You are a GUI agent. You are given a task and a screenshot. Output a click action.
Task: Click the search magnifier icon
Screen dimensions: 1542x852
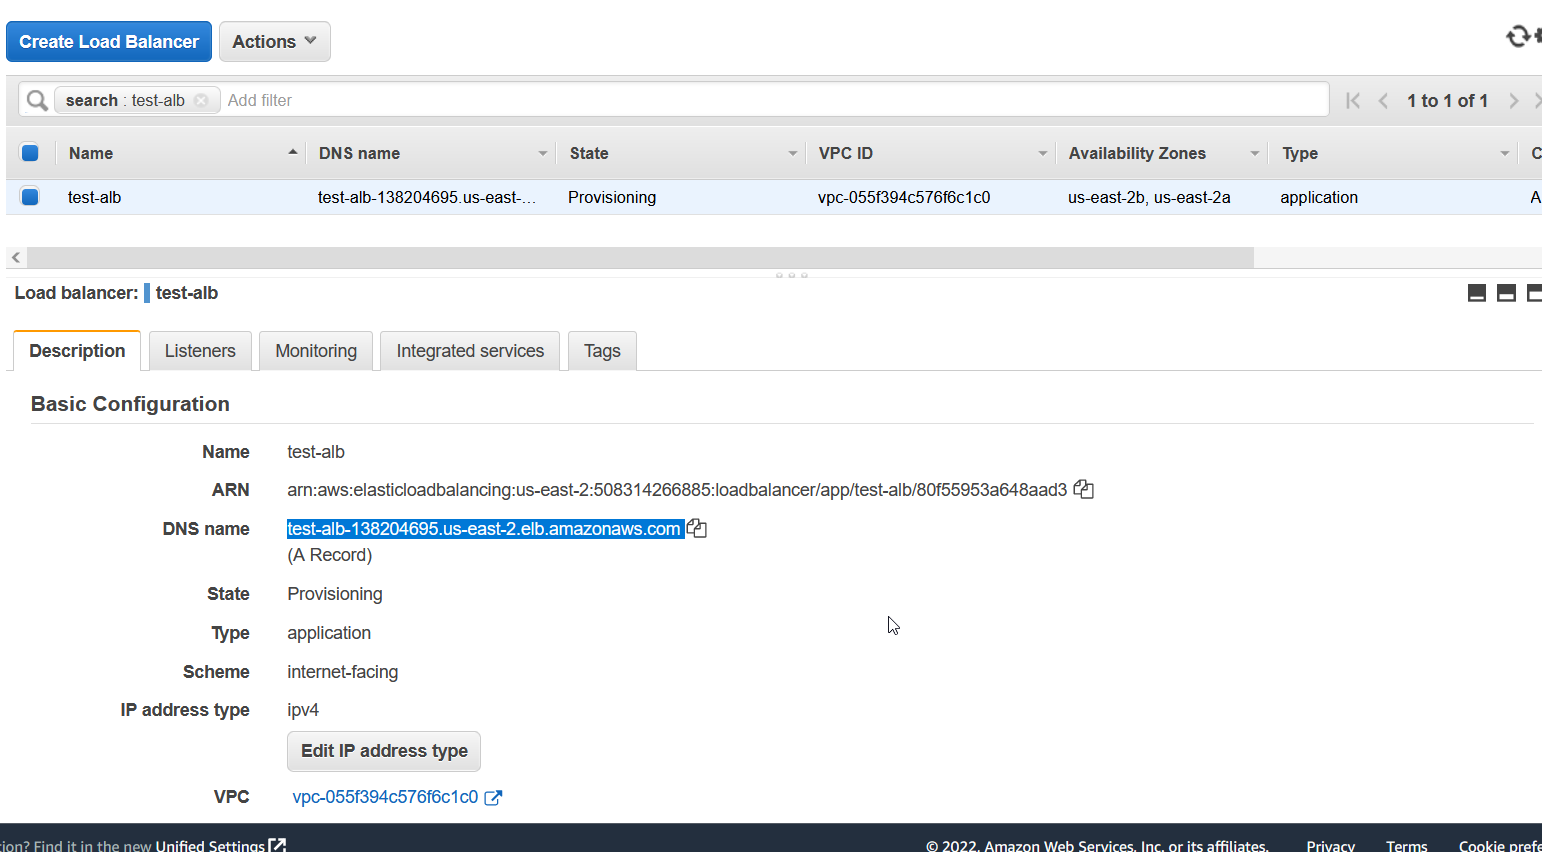tap(37, 100)
